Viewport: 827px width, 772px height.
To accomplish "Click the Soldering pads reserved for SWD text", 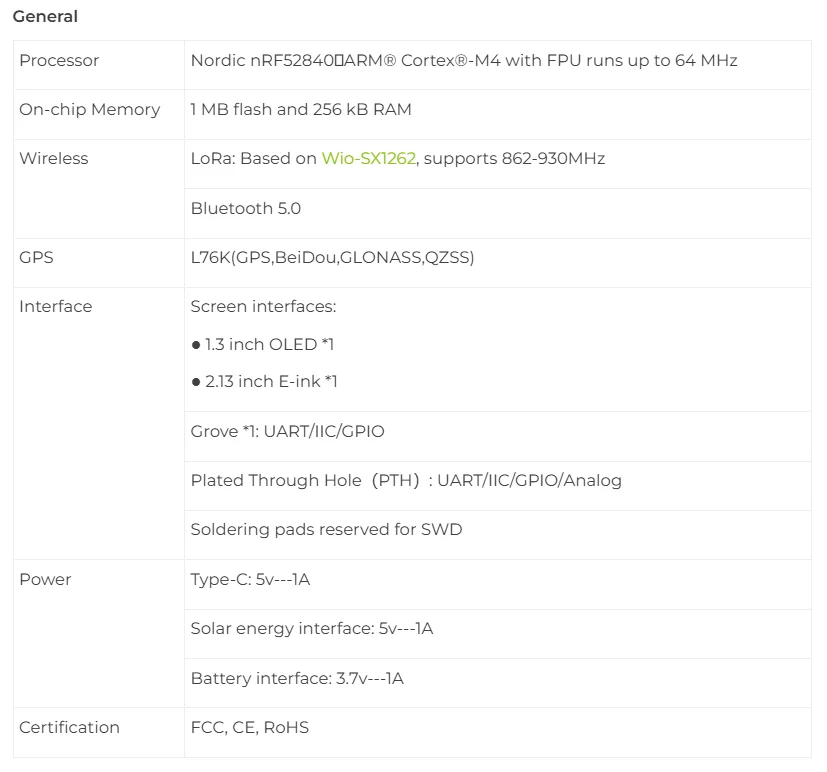I will pos(326,530).
